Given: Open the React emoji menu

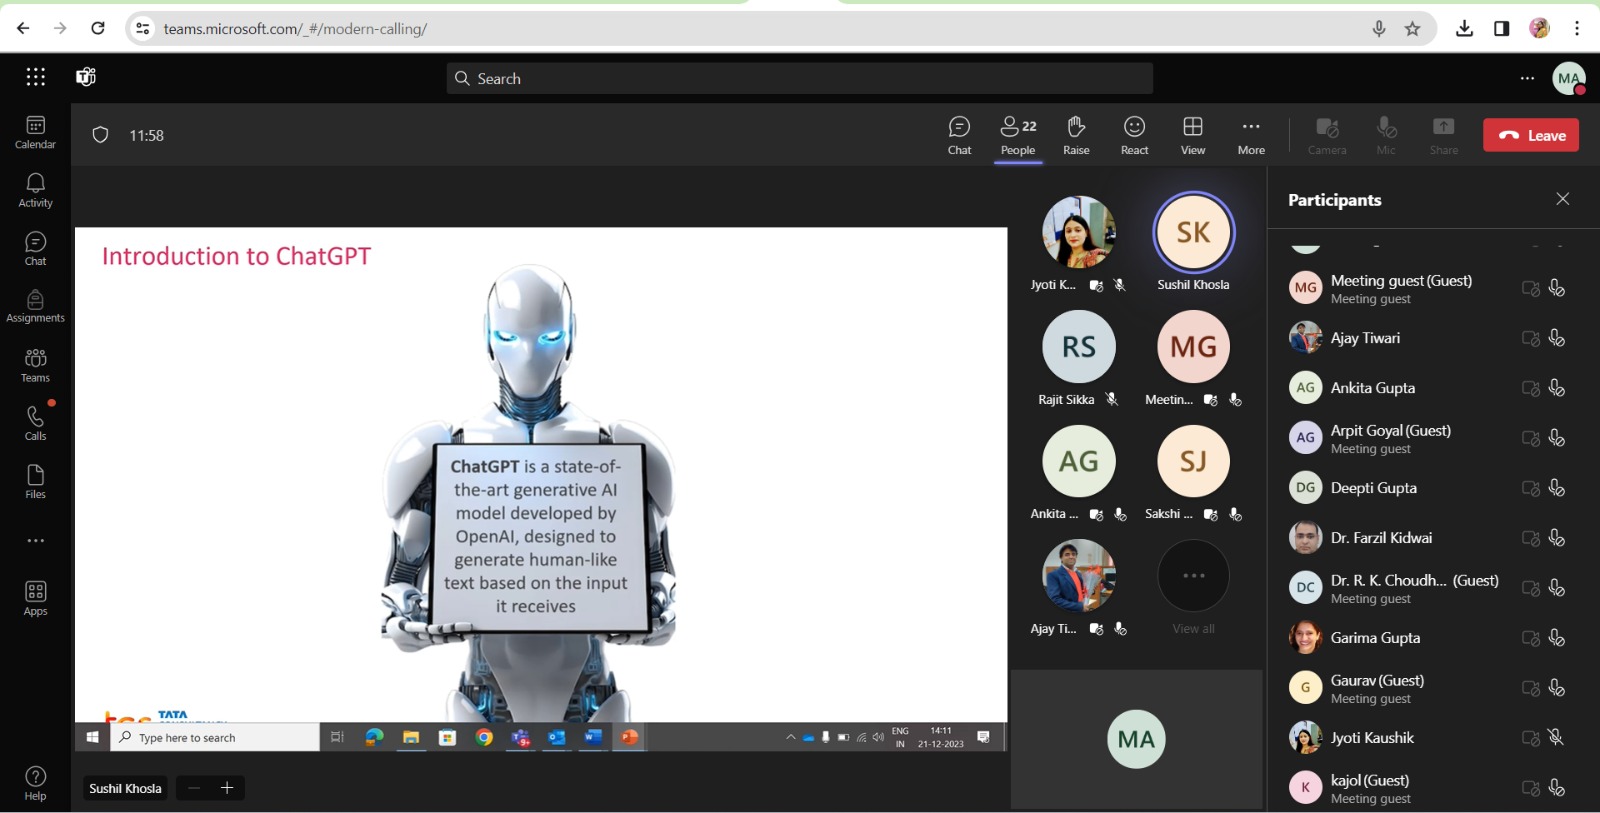Looking at the screenshot, I should click(x=1134, y=136).
